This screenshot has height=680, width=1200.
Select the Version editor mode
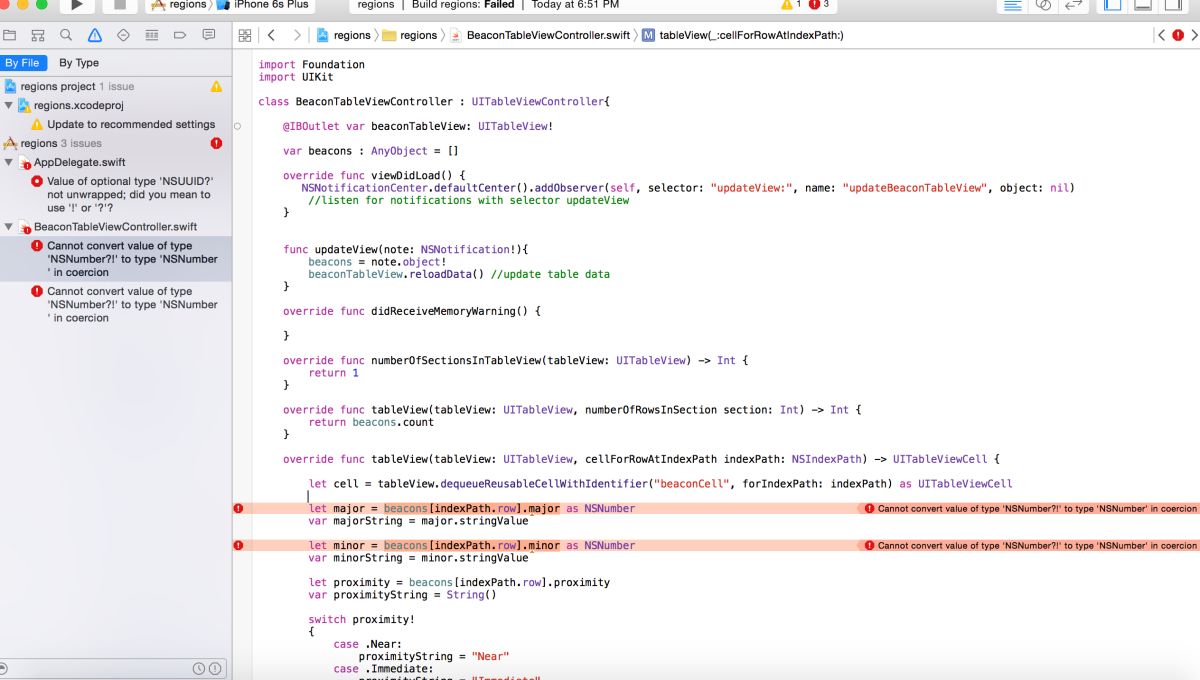coord(1074,5)
